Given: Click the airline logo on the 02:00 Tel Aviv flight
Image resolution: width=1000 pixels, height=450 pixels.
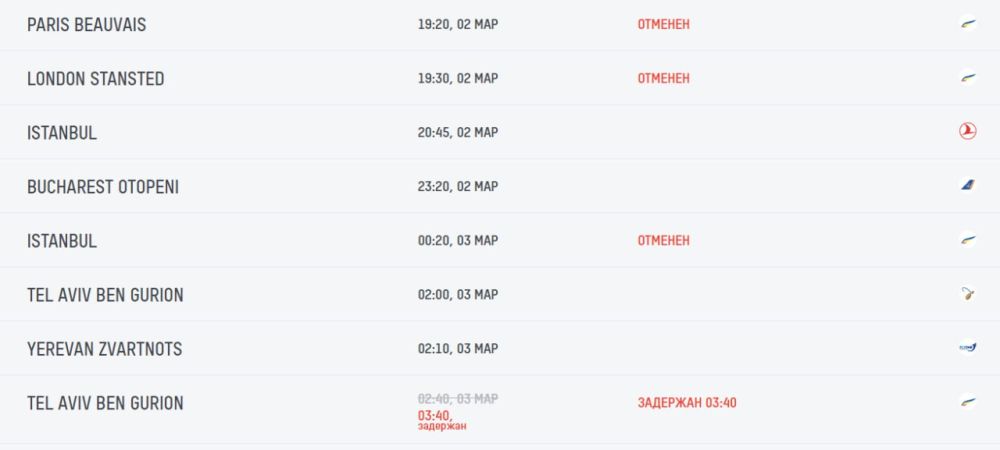Looking at the screenshot, I should [967, 294].
